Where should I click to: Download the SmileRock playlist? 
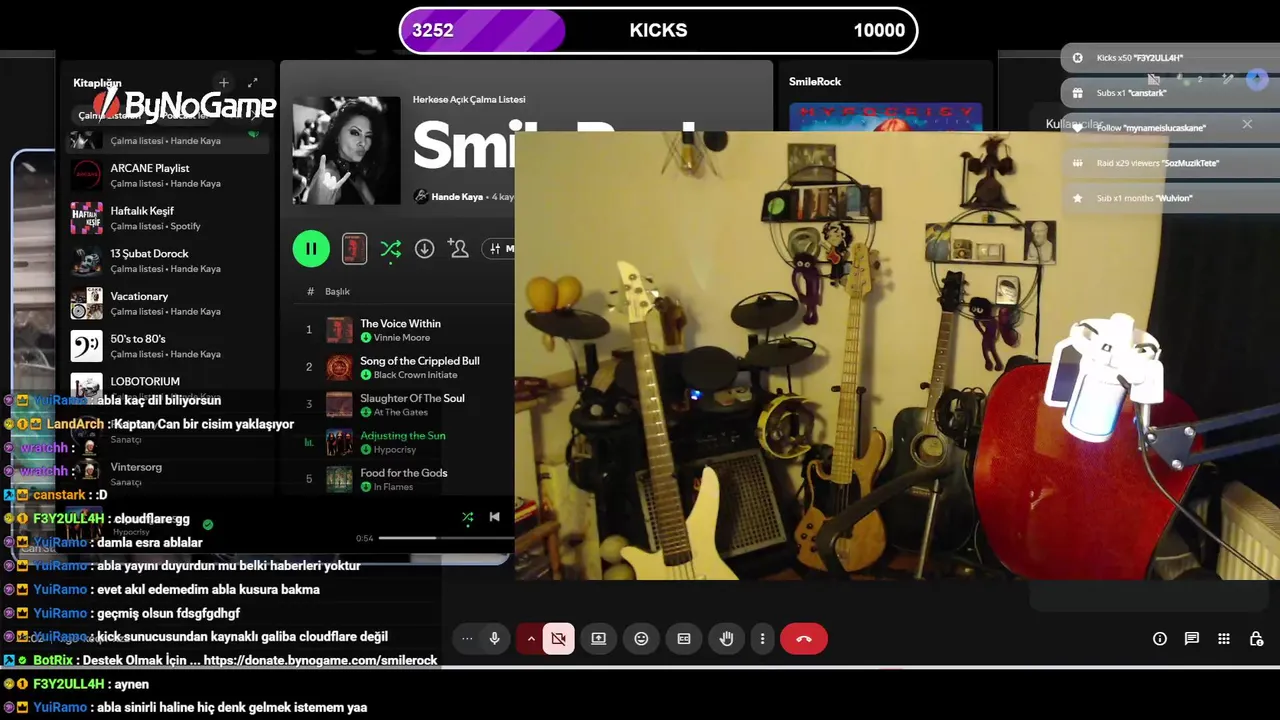coord(425,249)
